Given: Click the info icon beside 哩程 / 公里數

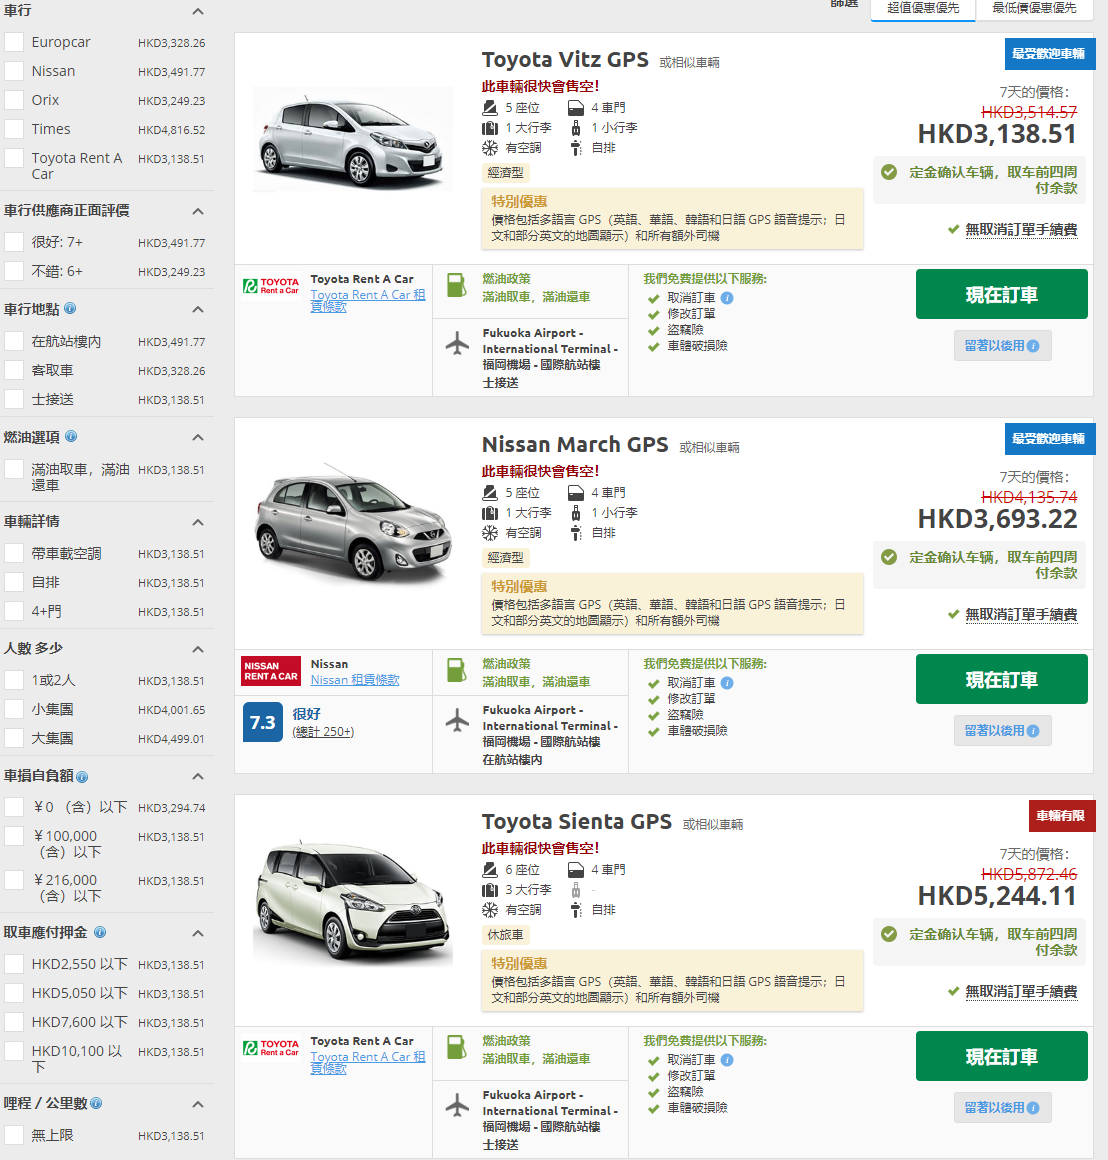Looking at the screenshot, I should [96, 1103].
